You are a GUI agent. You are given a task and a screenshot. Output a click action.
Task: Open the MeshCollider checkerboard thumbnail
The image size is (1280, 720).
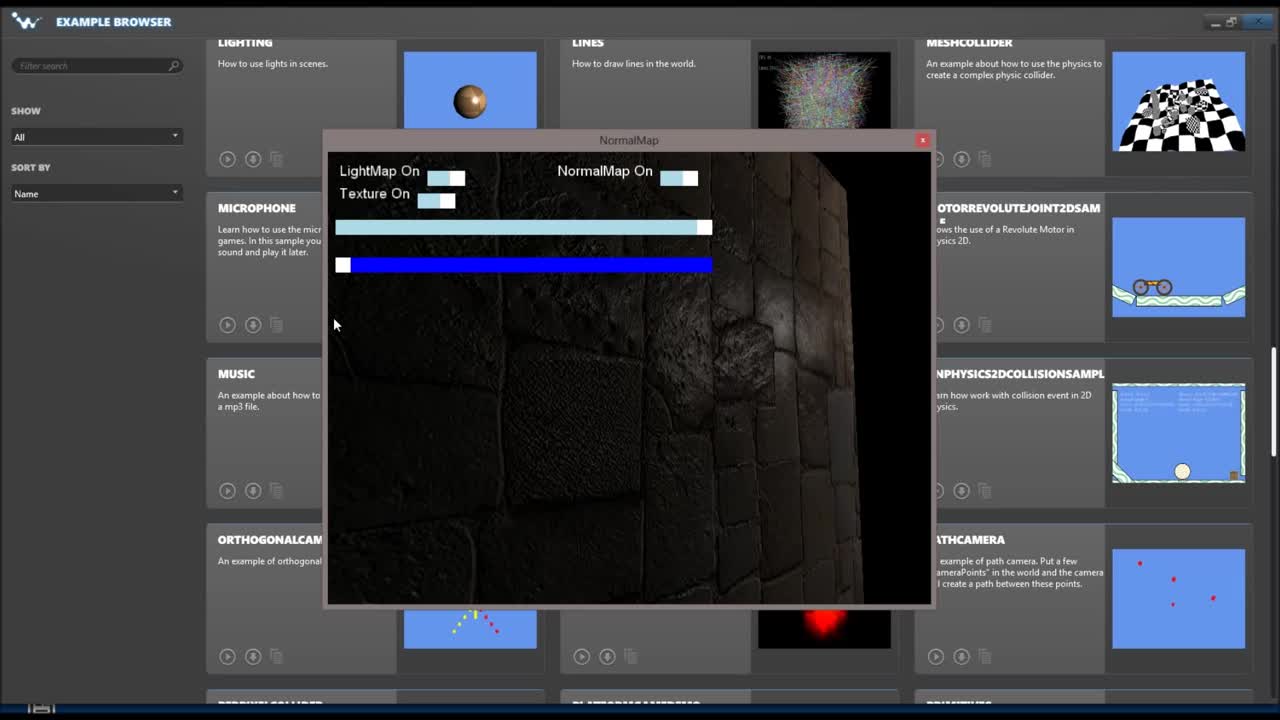[1178, 102]
